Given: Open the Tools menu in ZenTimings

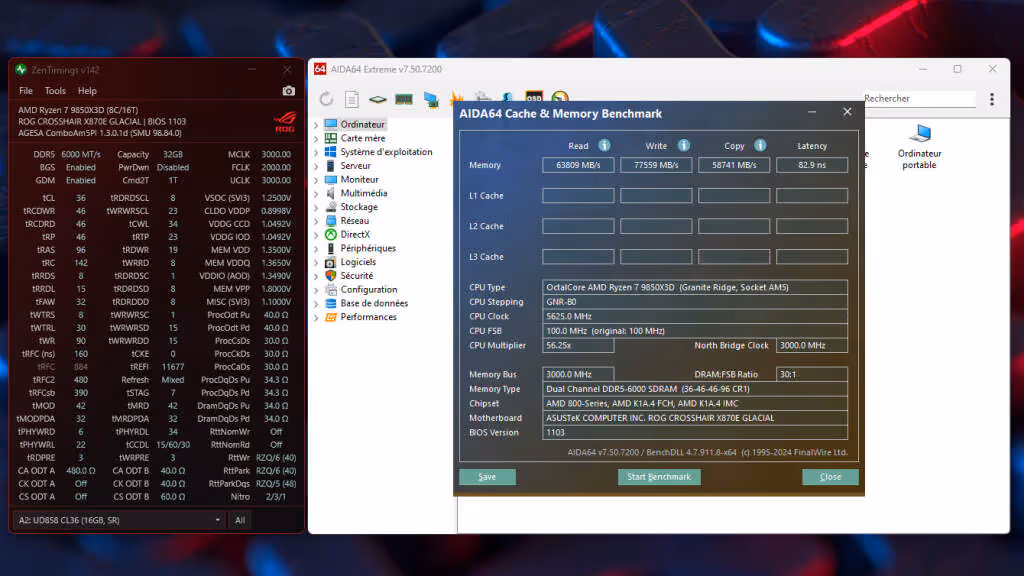Looking at the screenshot, I should (x=55, y=91).
